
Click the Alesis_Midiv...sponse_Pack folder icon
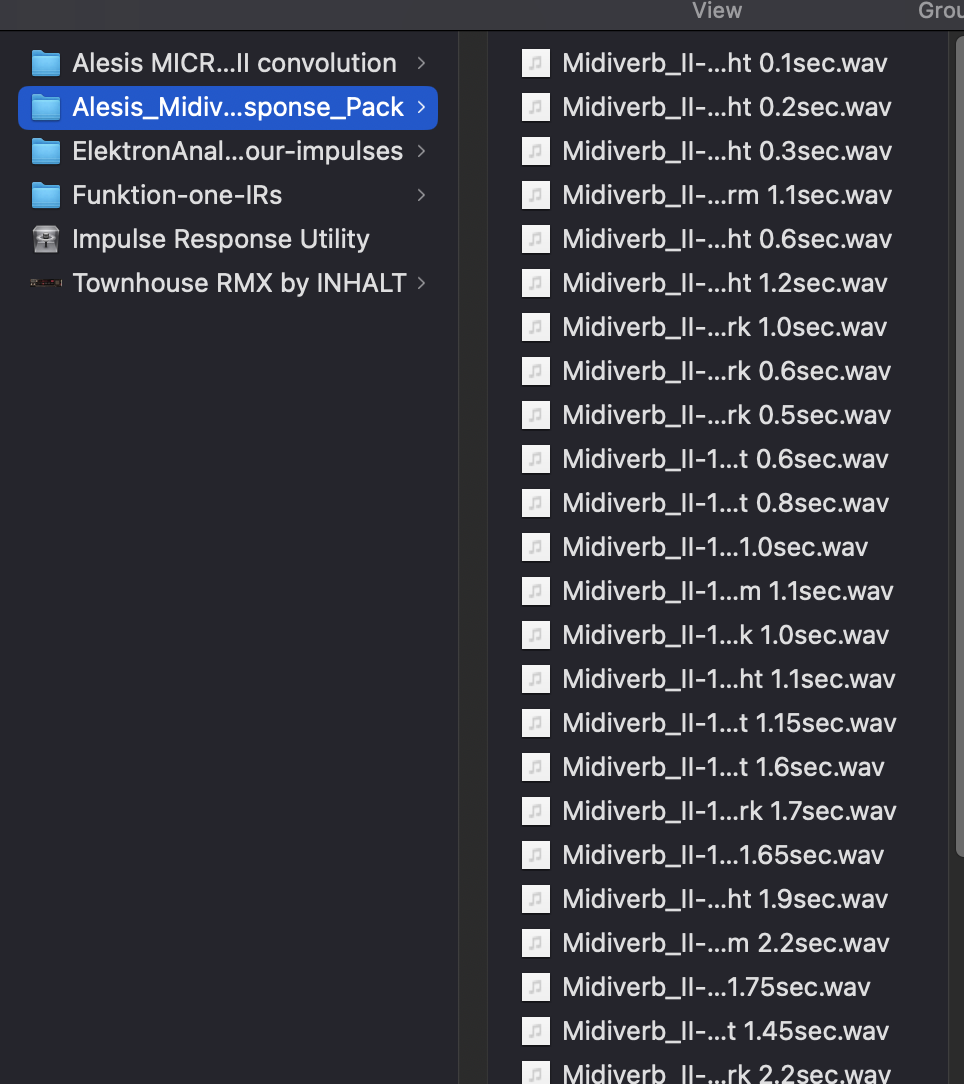coord(46,108)
